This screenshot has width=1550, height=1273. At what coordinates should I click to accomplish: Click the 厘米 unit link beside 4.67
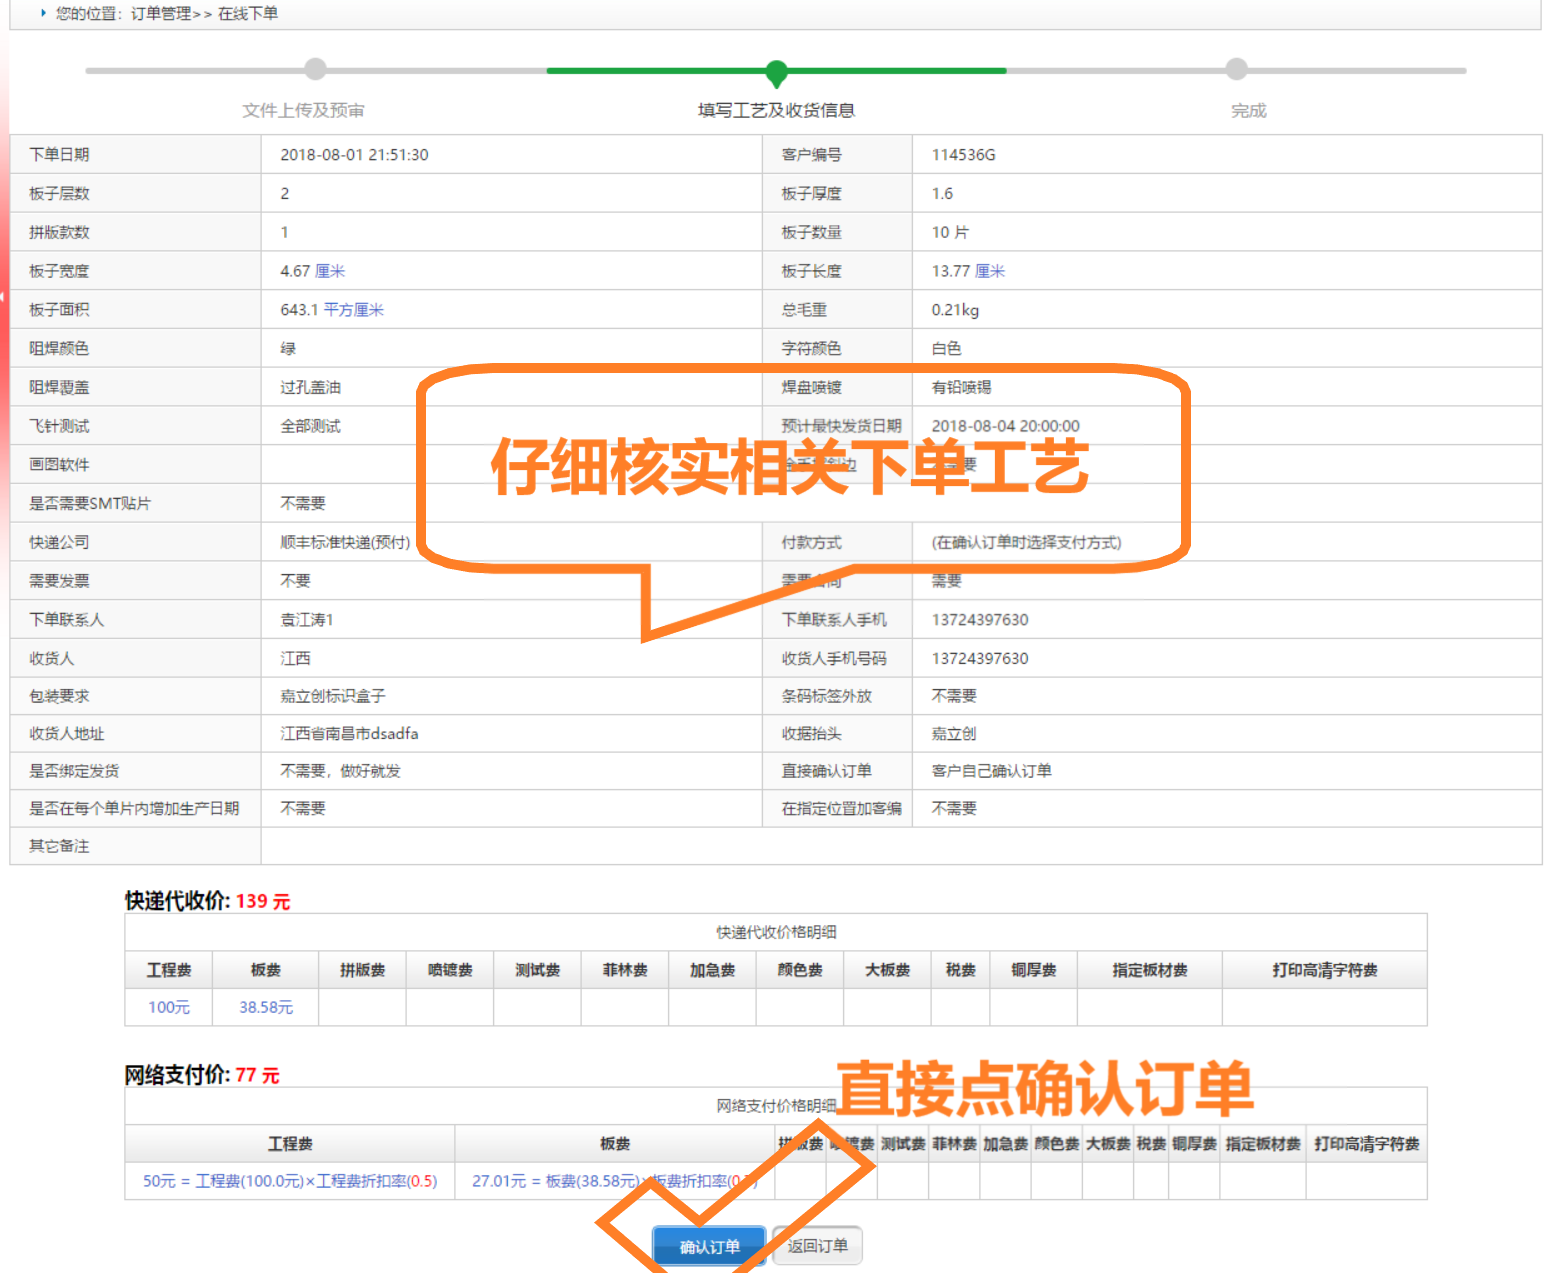click(330, 271)
